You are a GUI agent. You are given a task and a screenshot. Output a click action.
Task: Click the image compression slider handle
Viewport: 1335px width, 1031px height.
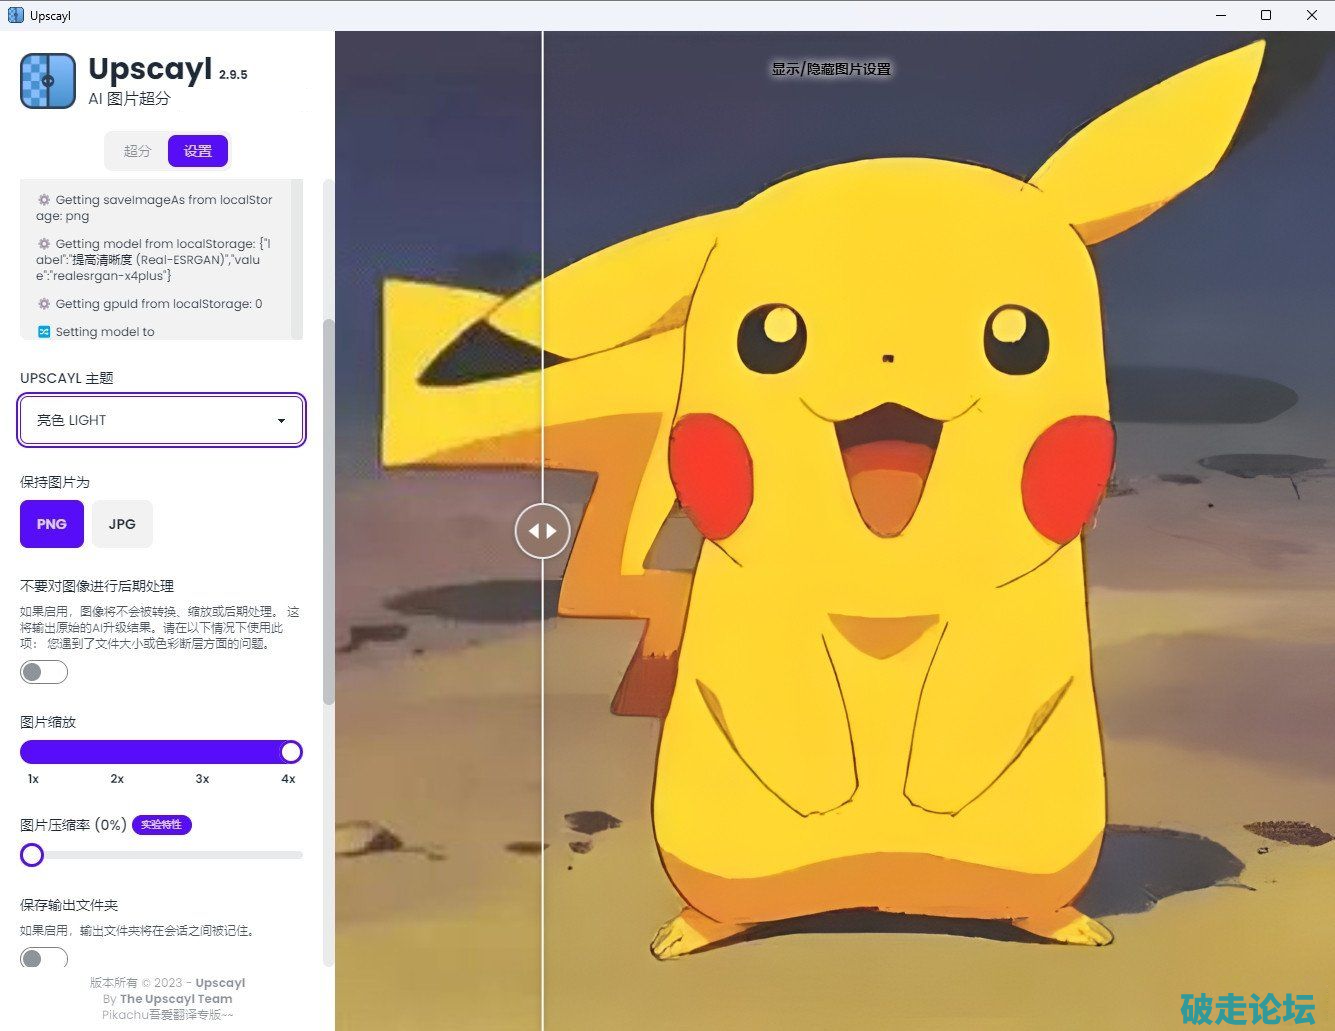[x=32, y=855]
